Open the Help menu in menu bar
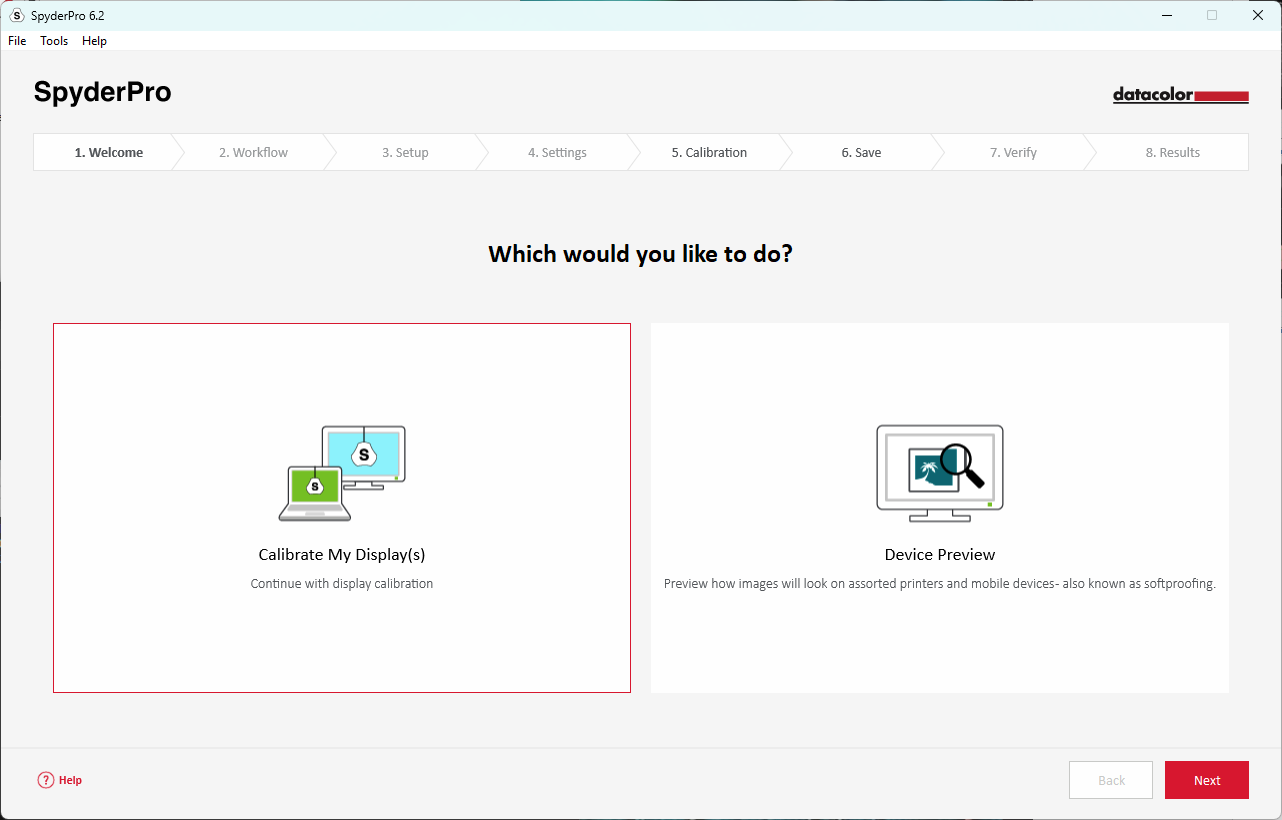 (94, 41)
